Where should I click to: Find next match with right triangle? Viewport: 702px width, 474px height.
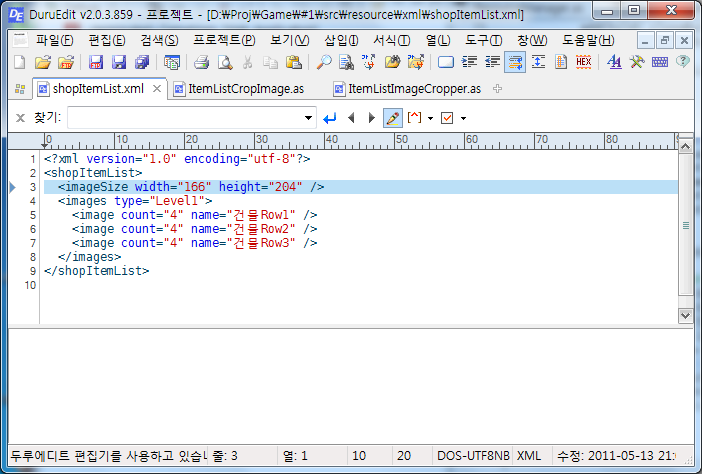click(371, 118)
